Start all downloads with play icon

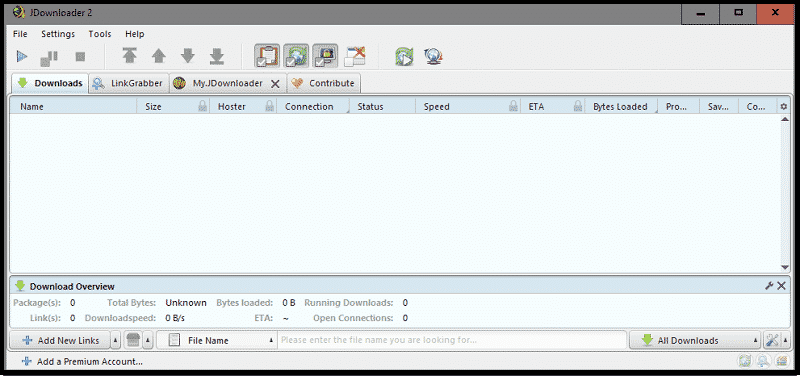pyautogui.click(x=21, y=56)
